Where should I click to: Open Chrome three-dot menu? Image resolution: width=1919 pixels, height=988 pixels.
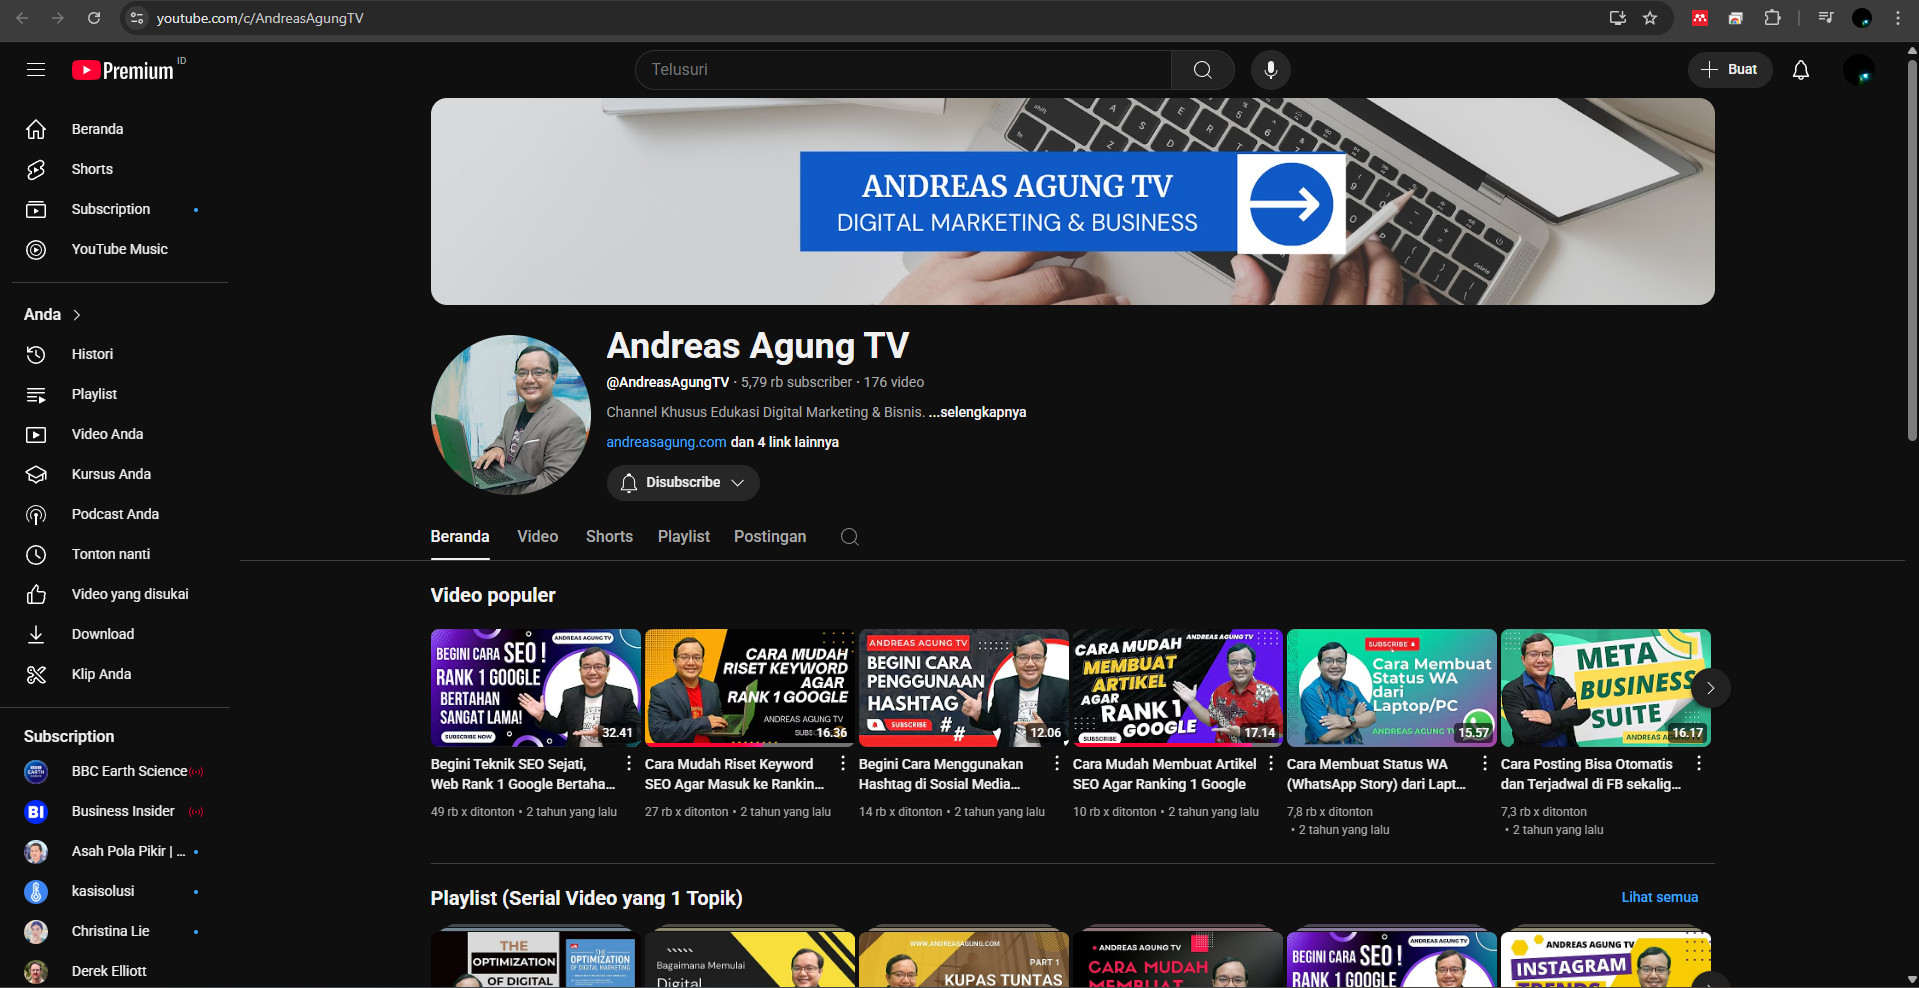click(x=1897, y=18)
